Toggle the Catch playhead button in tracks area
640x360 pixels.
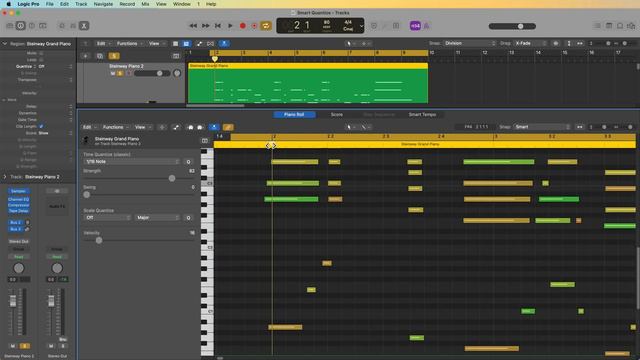click(x=224, y=43)
